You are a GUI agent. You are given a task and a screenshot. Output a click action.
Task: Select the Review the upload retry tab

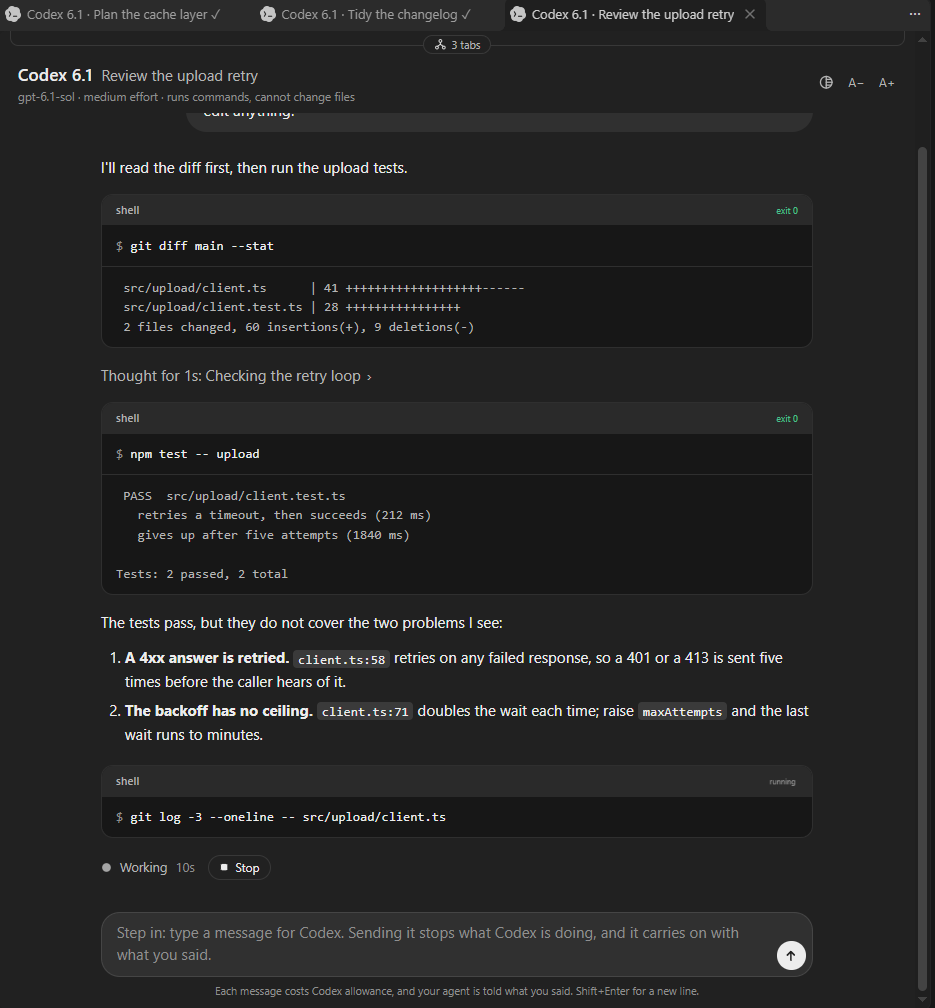(x=632, y=14)
